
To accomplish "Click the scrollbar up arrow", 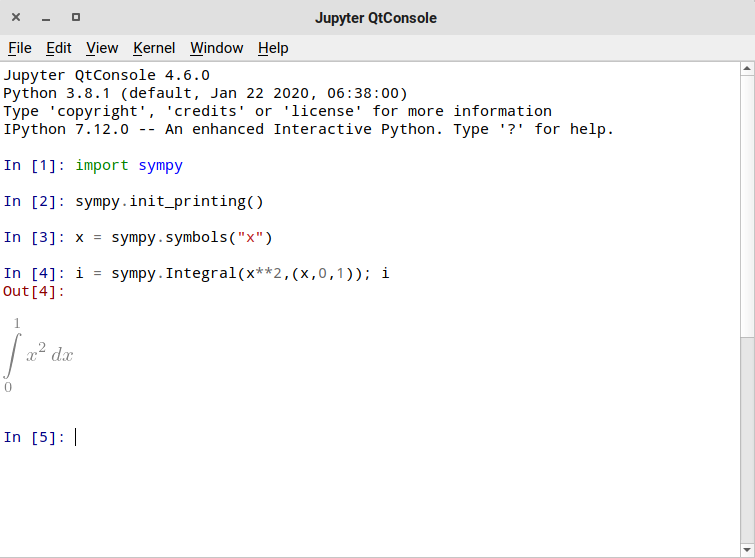I will 747,69.
